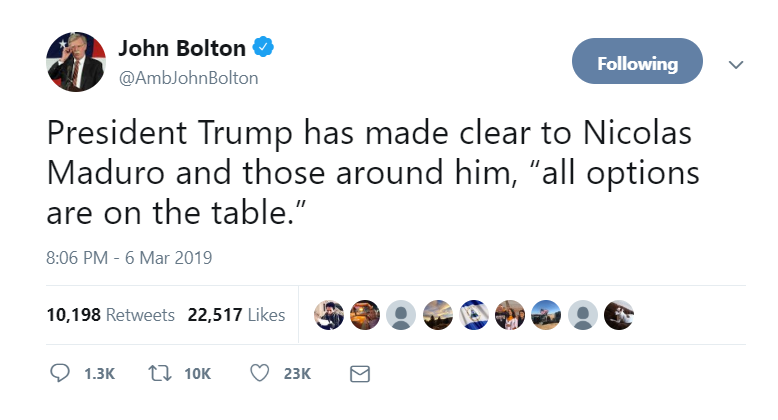The image size is (778, 420).
Task: Select the first liker avatar in the row
Action: [x=328, y=315]
